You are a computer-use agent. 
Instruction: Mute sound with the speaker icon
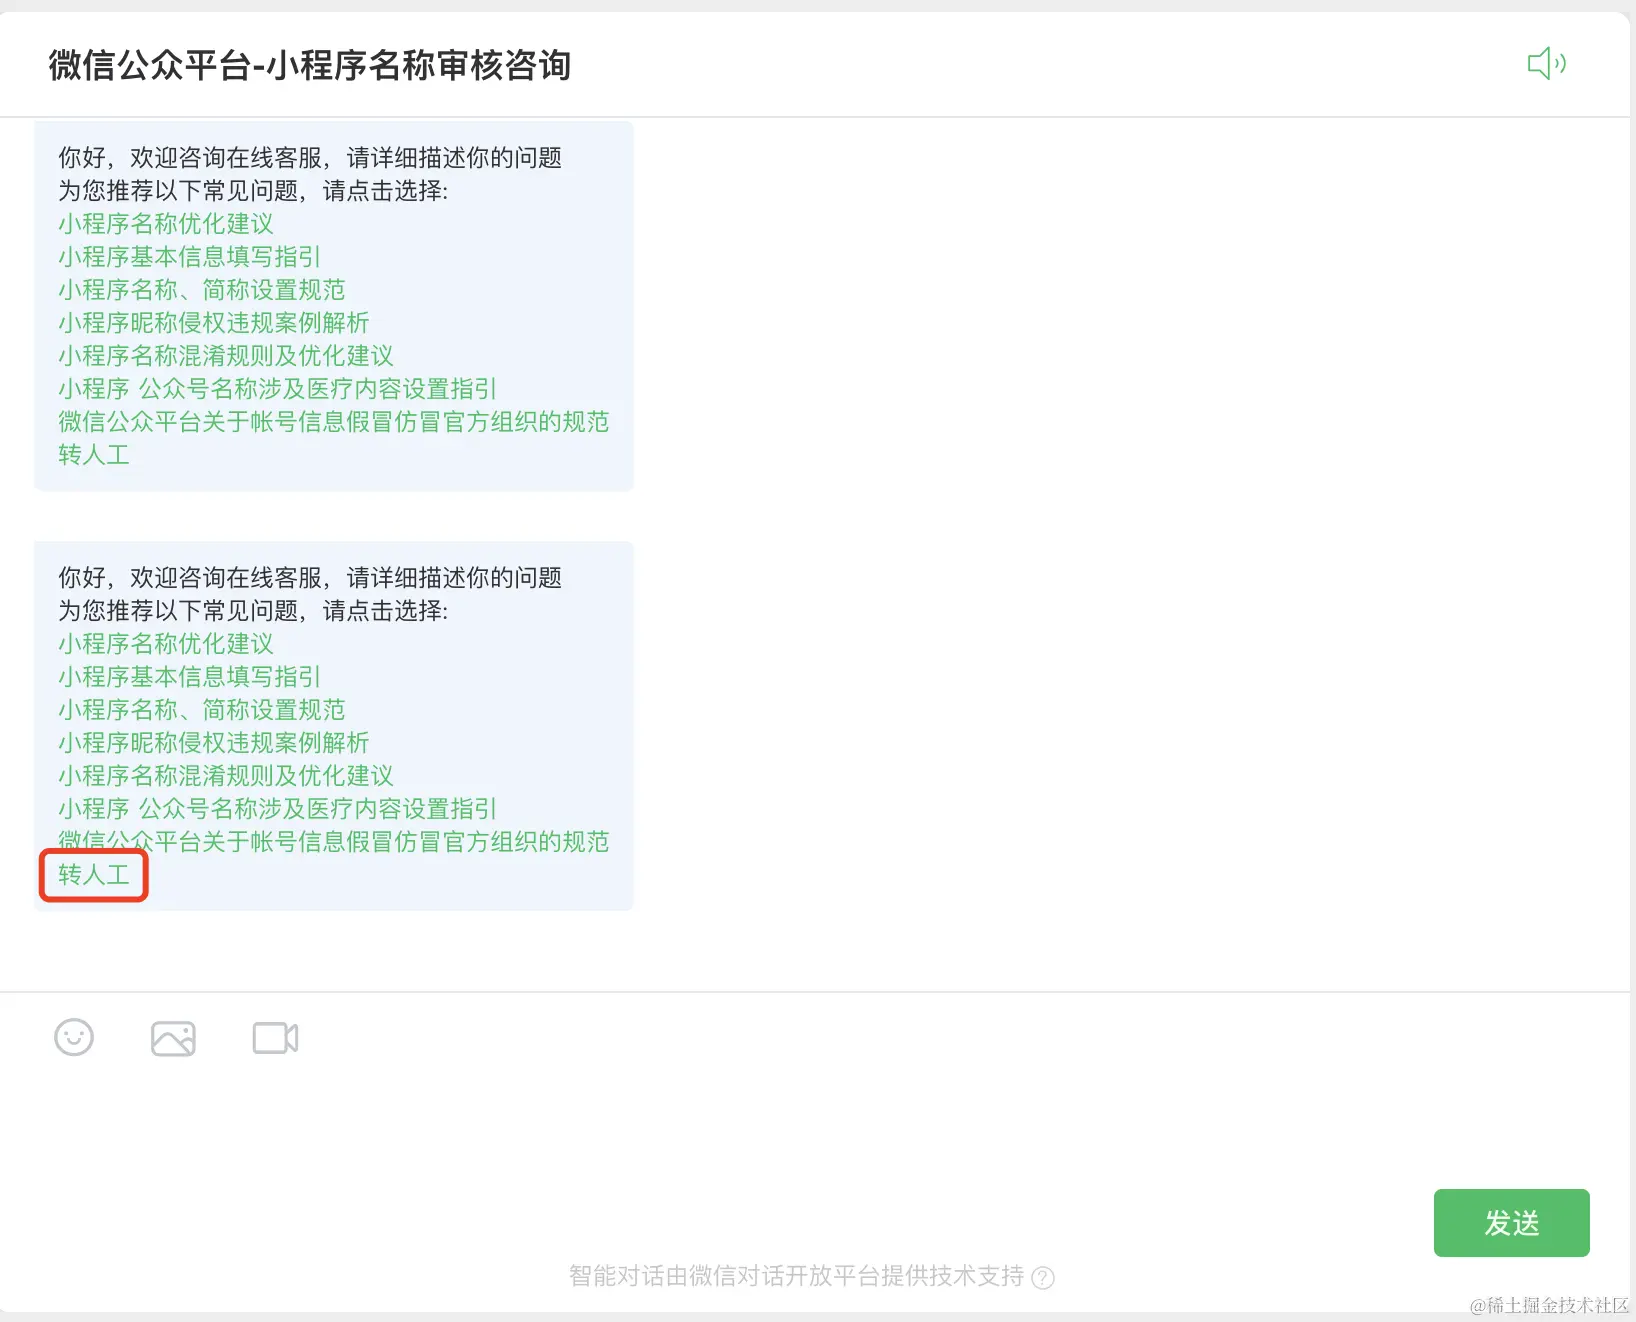[1546, 64]
